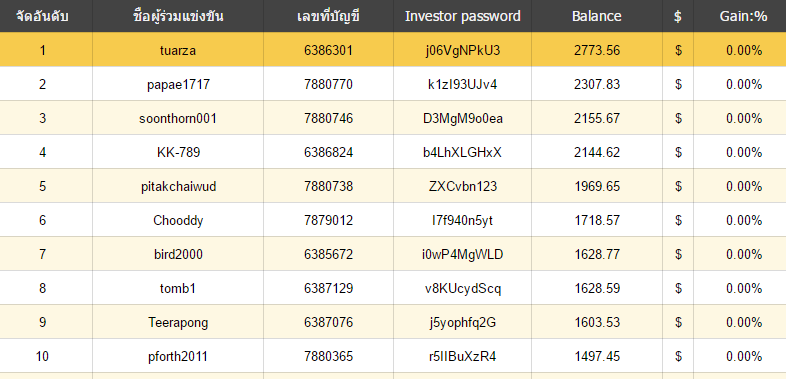Select the Balance column header
The image size is (786, 379).
pyautogui.click(x=597, y=16)
